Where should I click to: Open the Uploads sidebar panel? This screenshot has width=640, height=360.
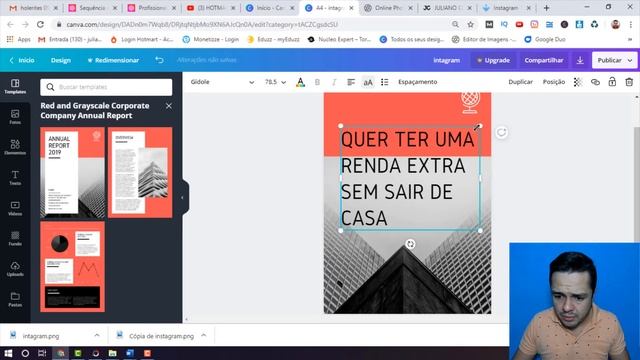pos(15,269)
